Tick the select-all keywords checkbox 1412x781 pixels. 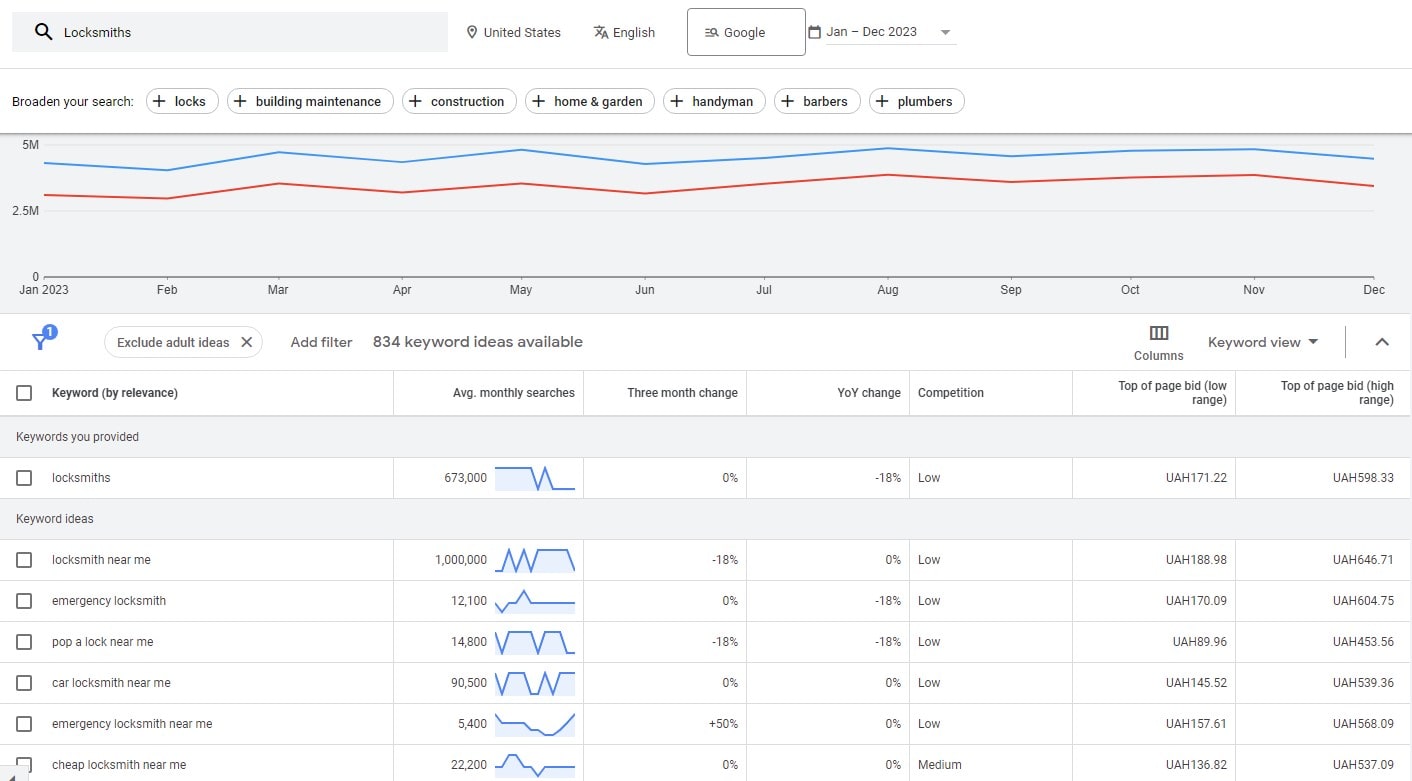(x=24, y=393)
